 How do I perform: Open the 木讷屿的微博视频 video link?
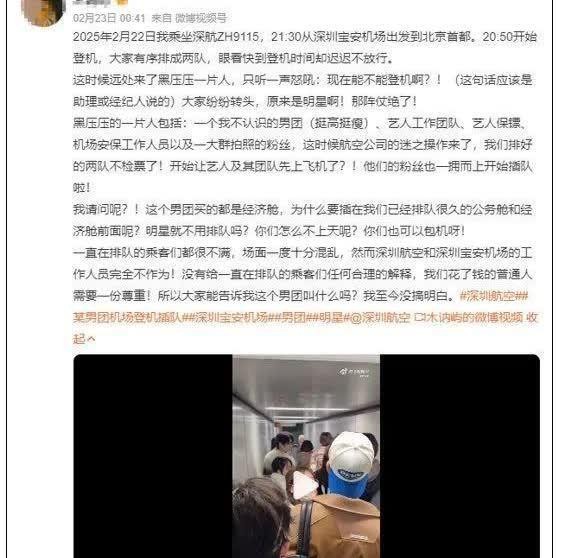[x=473, y=318]
